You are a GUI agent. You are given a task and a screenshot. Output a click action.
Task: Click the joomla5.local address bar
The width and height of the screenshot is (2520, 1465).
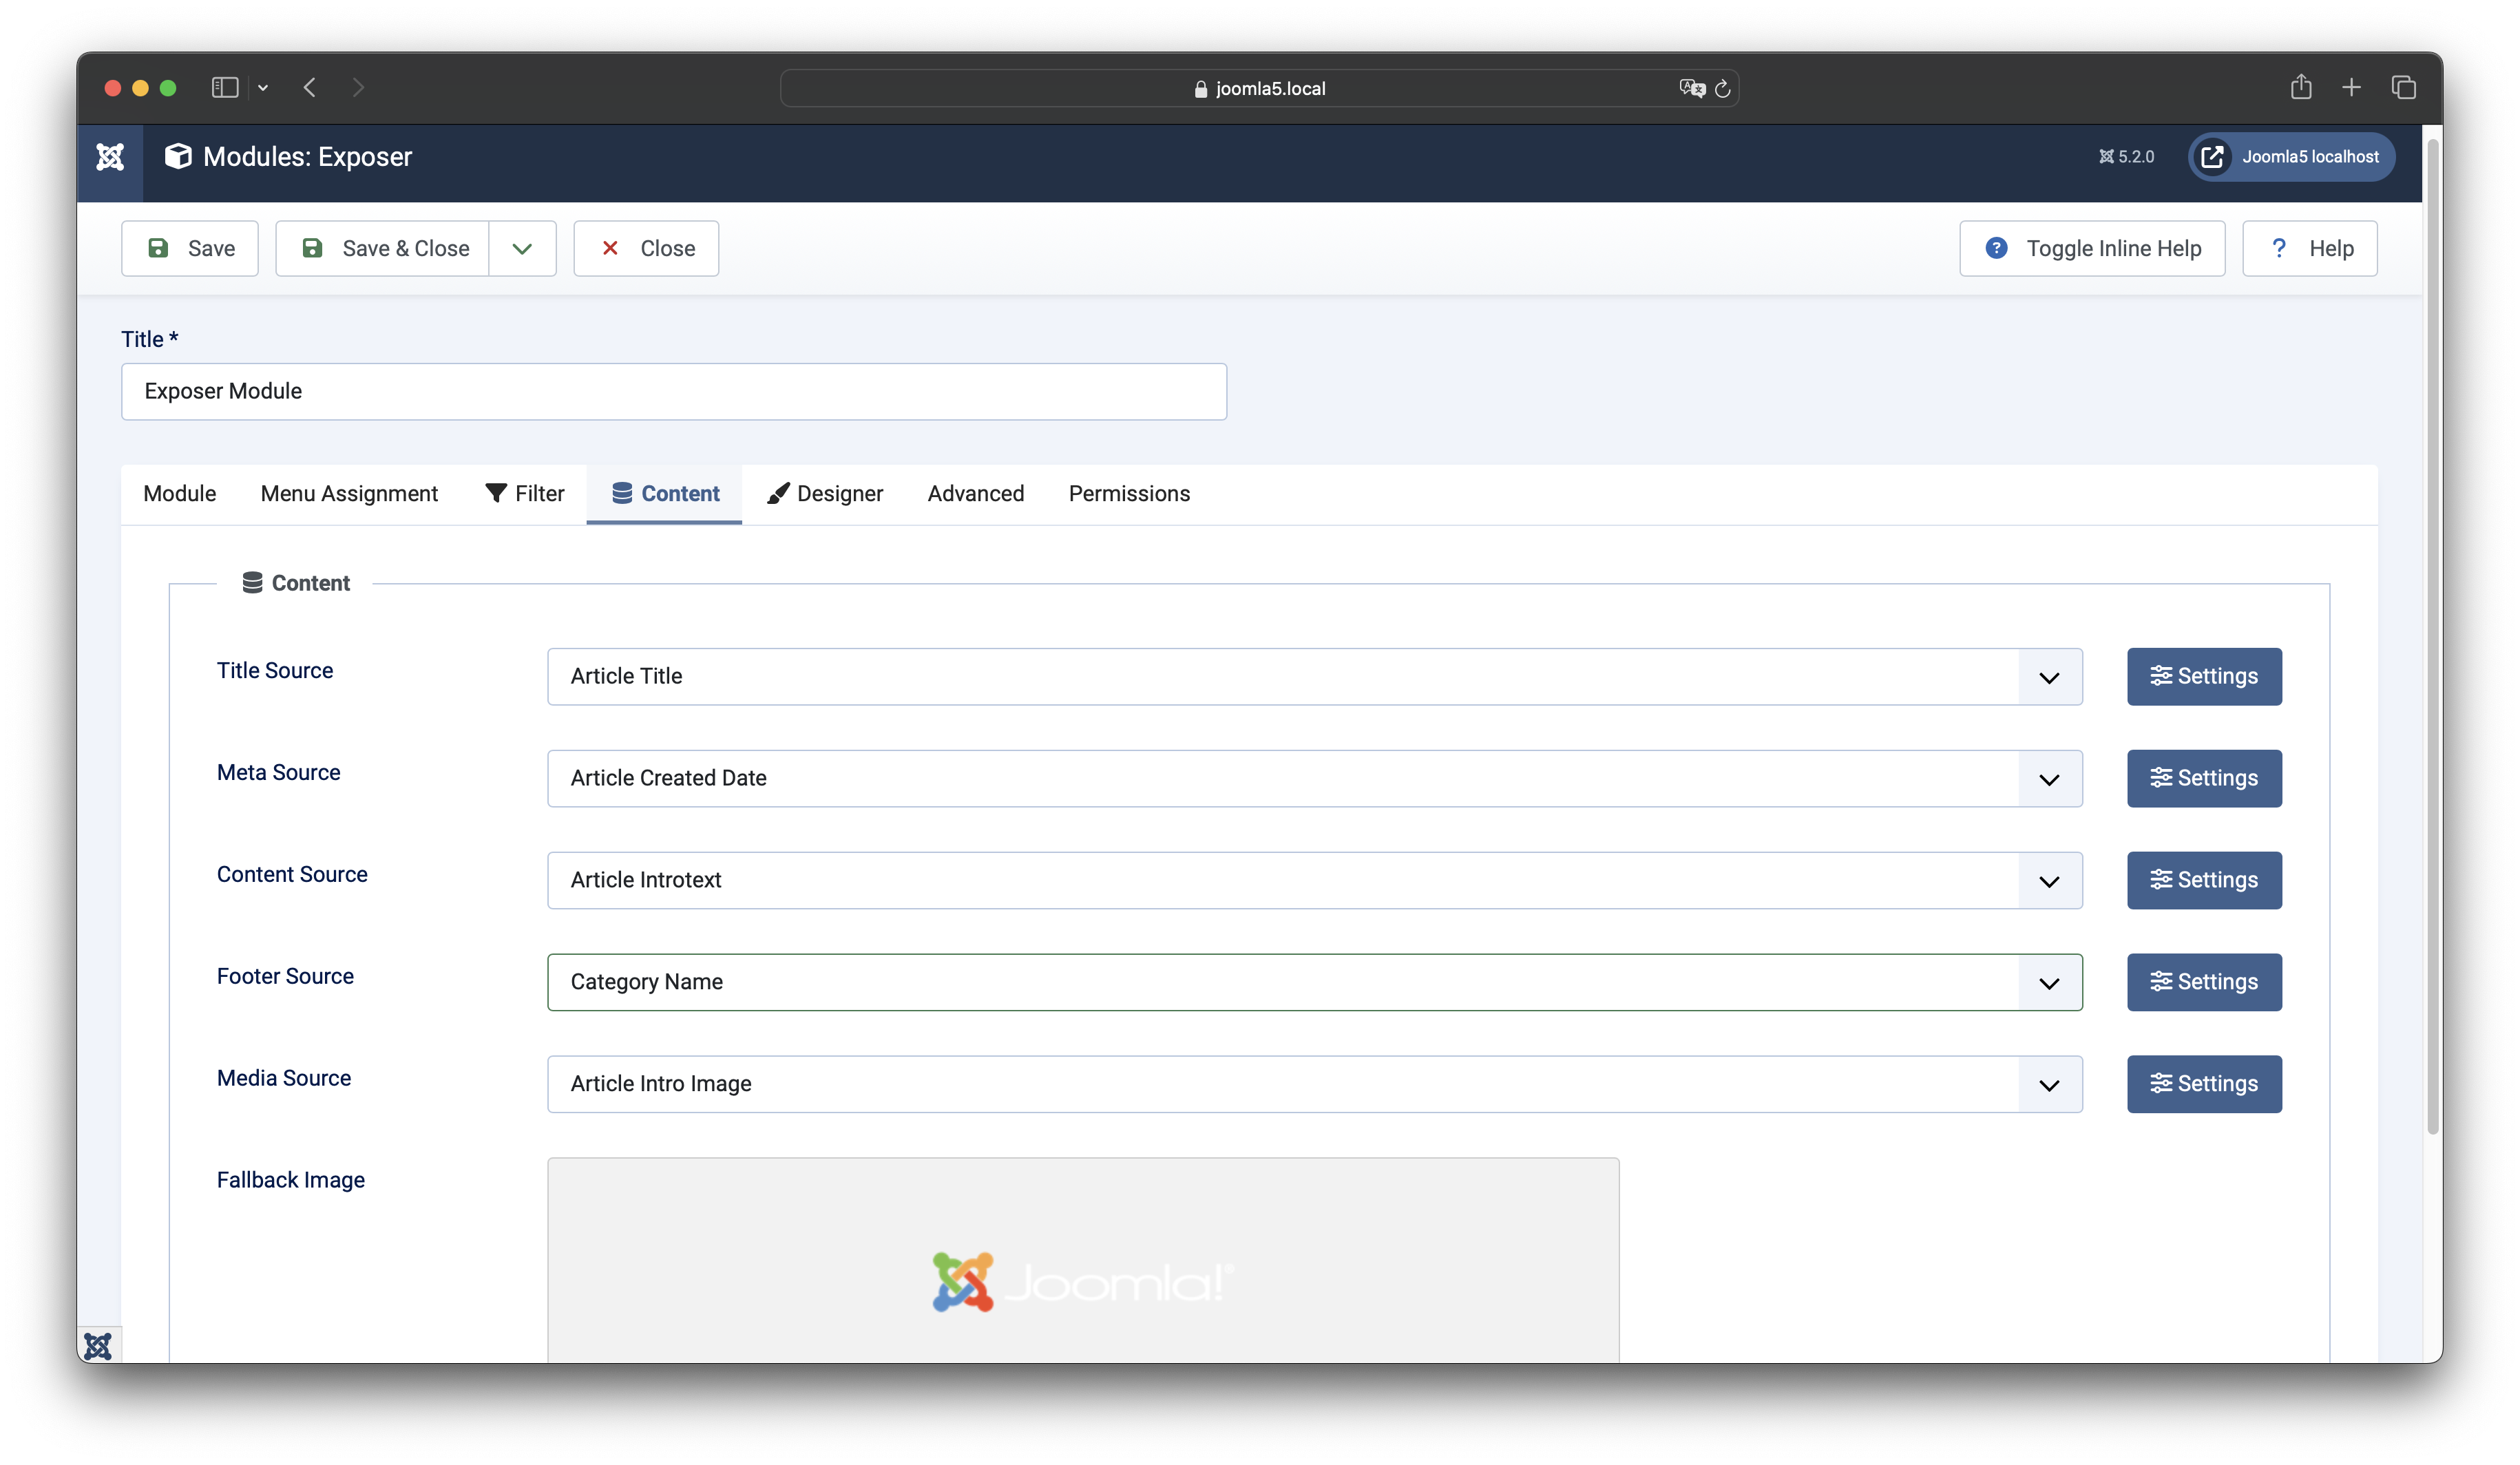(1260, 88)
